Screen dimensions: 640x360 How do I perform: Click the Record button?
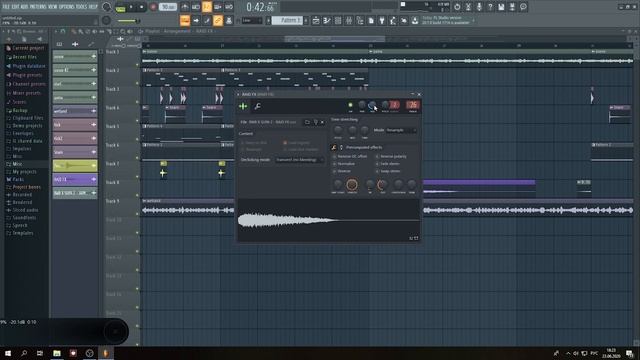153,7
